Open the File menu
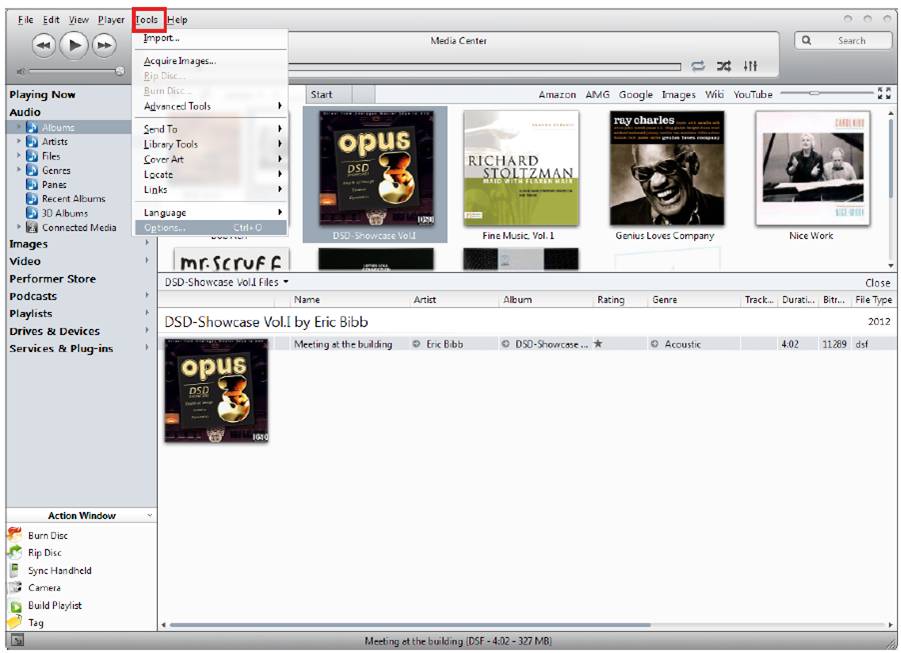The height and width of the screenshot is (653, 901). [x=25, y=20]
